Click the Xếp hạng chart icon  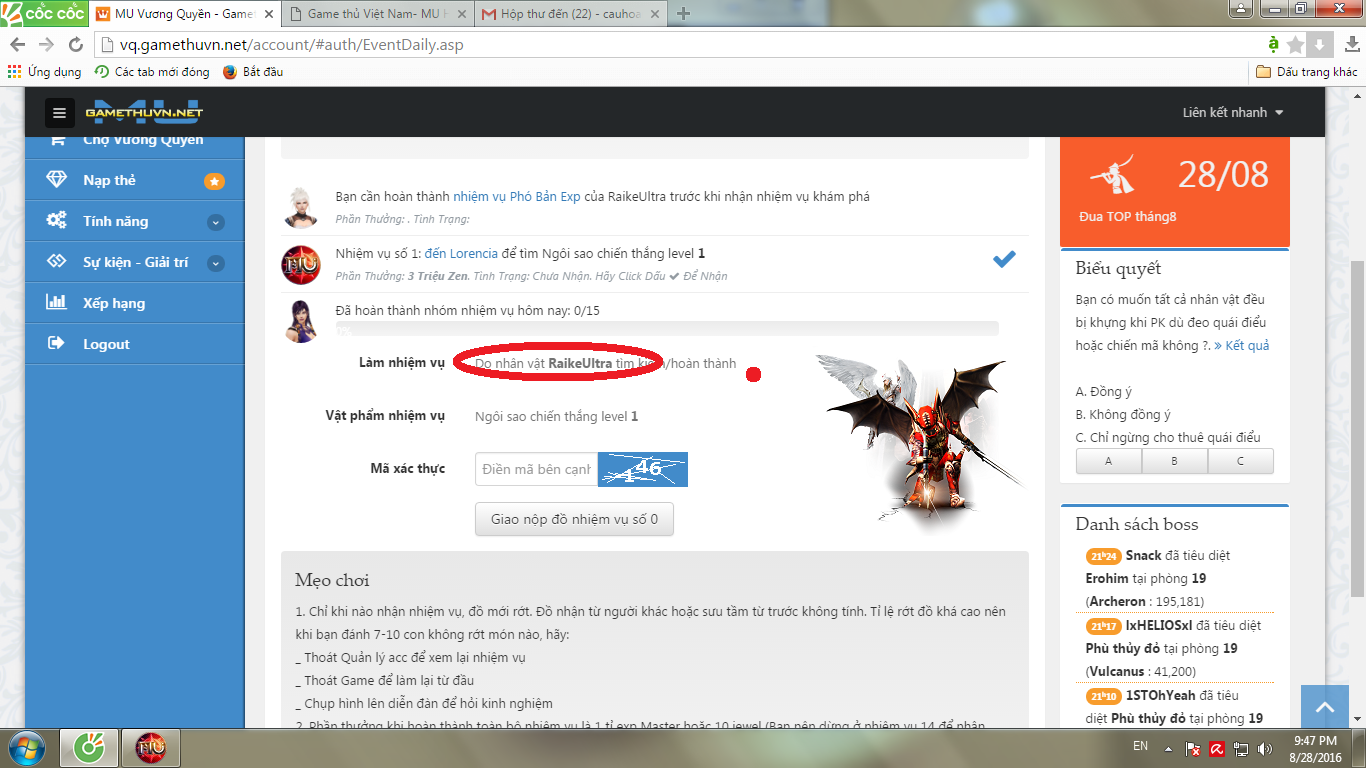[56, 303]
